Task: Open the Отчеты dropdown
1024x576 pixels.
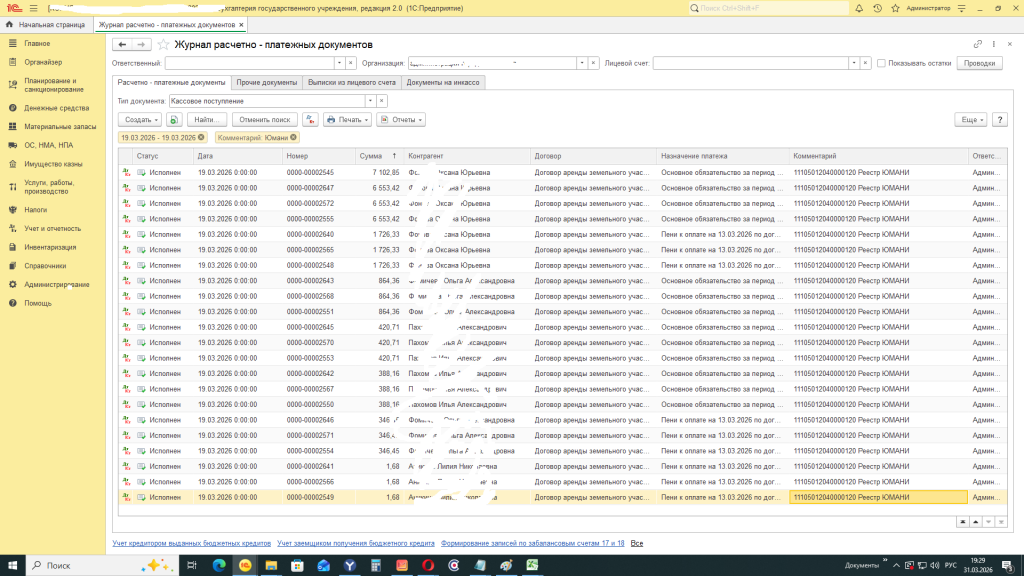Action: click(x=401, y=120)
